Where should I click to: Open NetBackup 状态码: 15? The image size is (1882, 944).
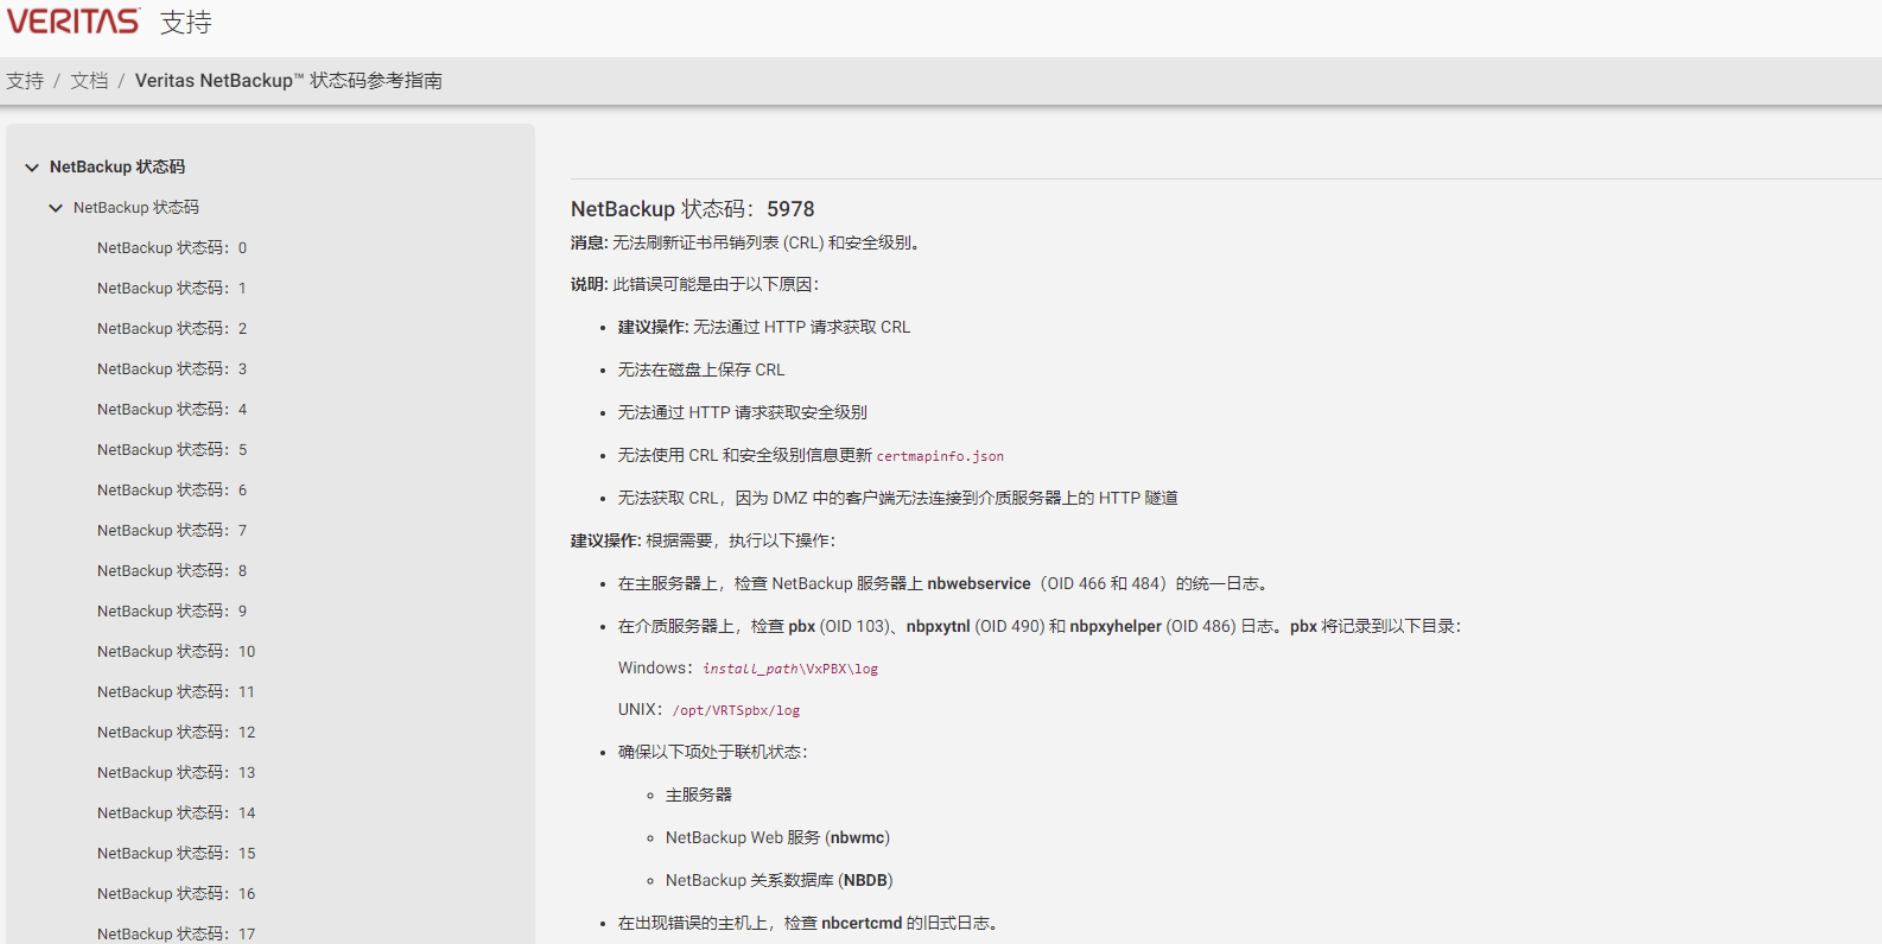point(176,853)
